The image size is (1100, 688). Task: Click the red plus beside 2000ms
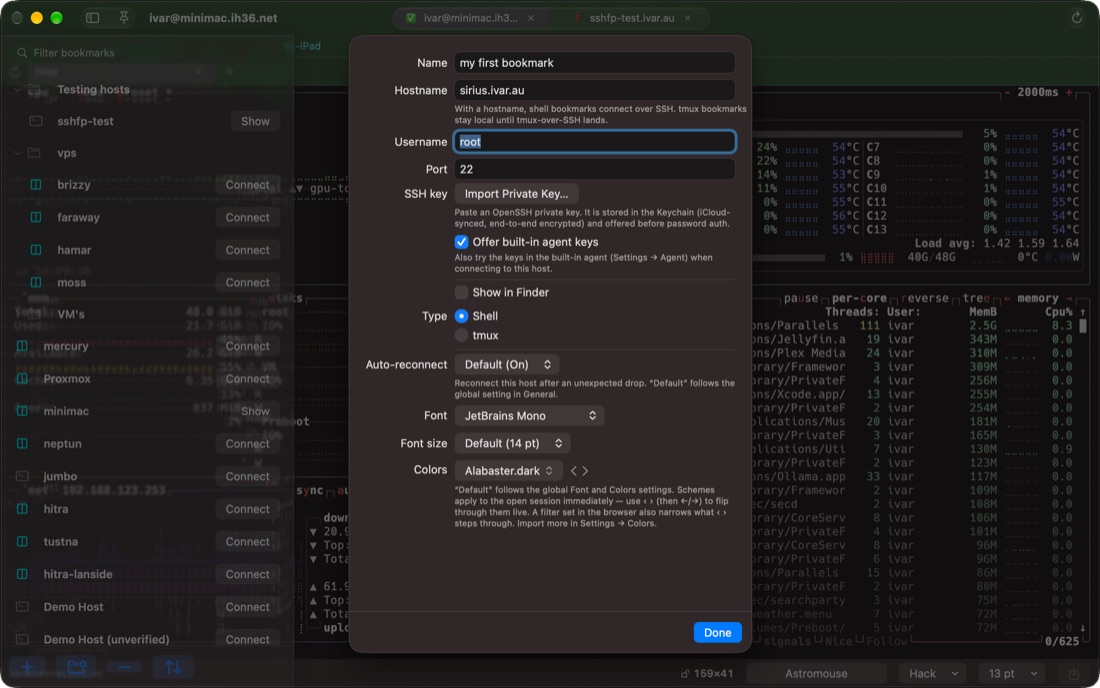pos(1070,93)
